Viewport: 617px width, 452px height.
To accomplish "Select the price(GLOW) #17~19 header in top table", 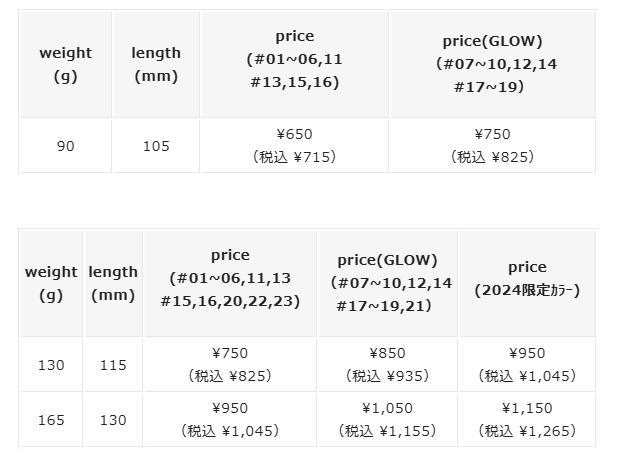I will (x=492, y=65).
